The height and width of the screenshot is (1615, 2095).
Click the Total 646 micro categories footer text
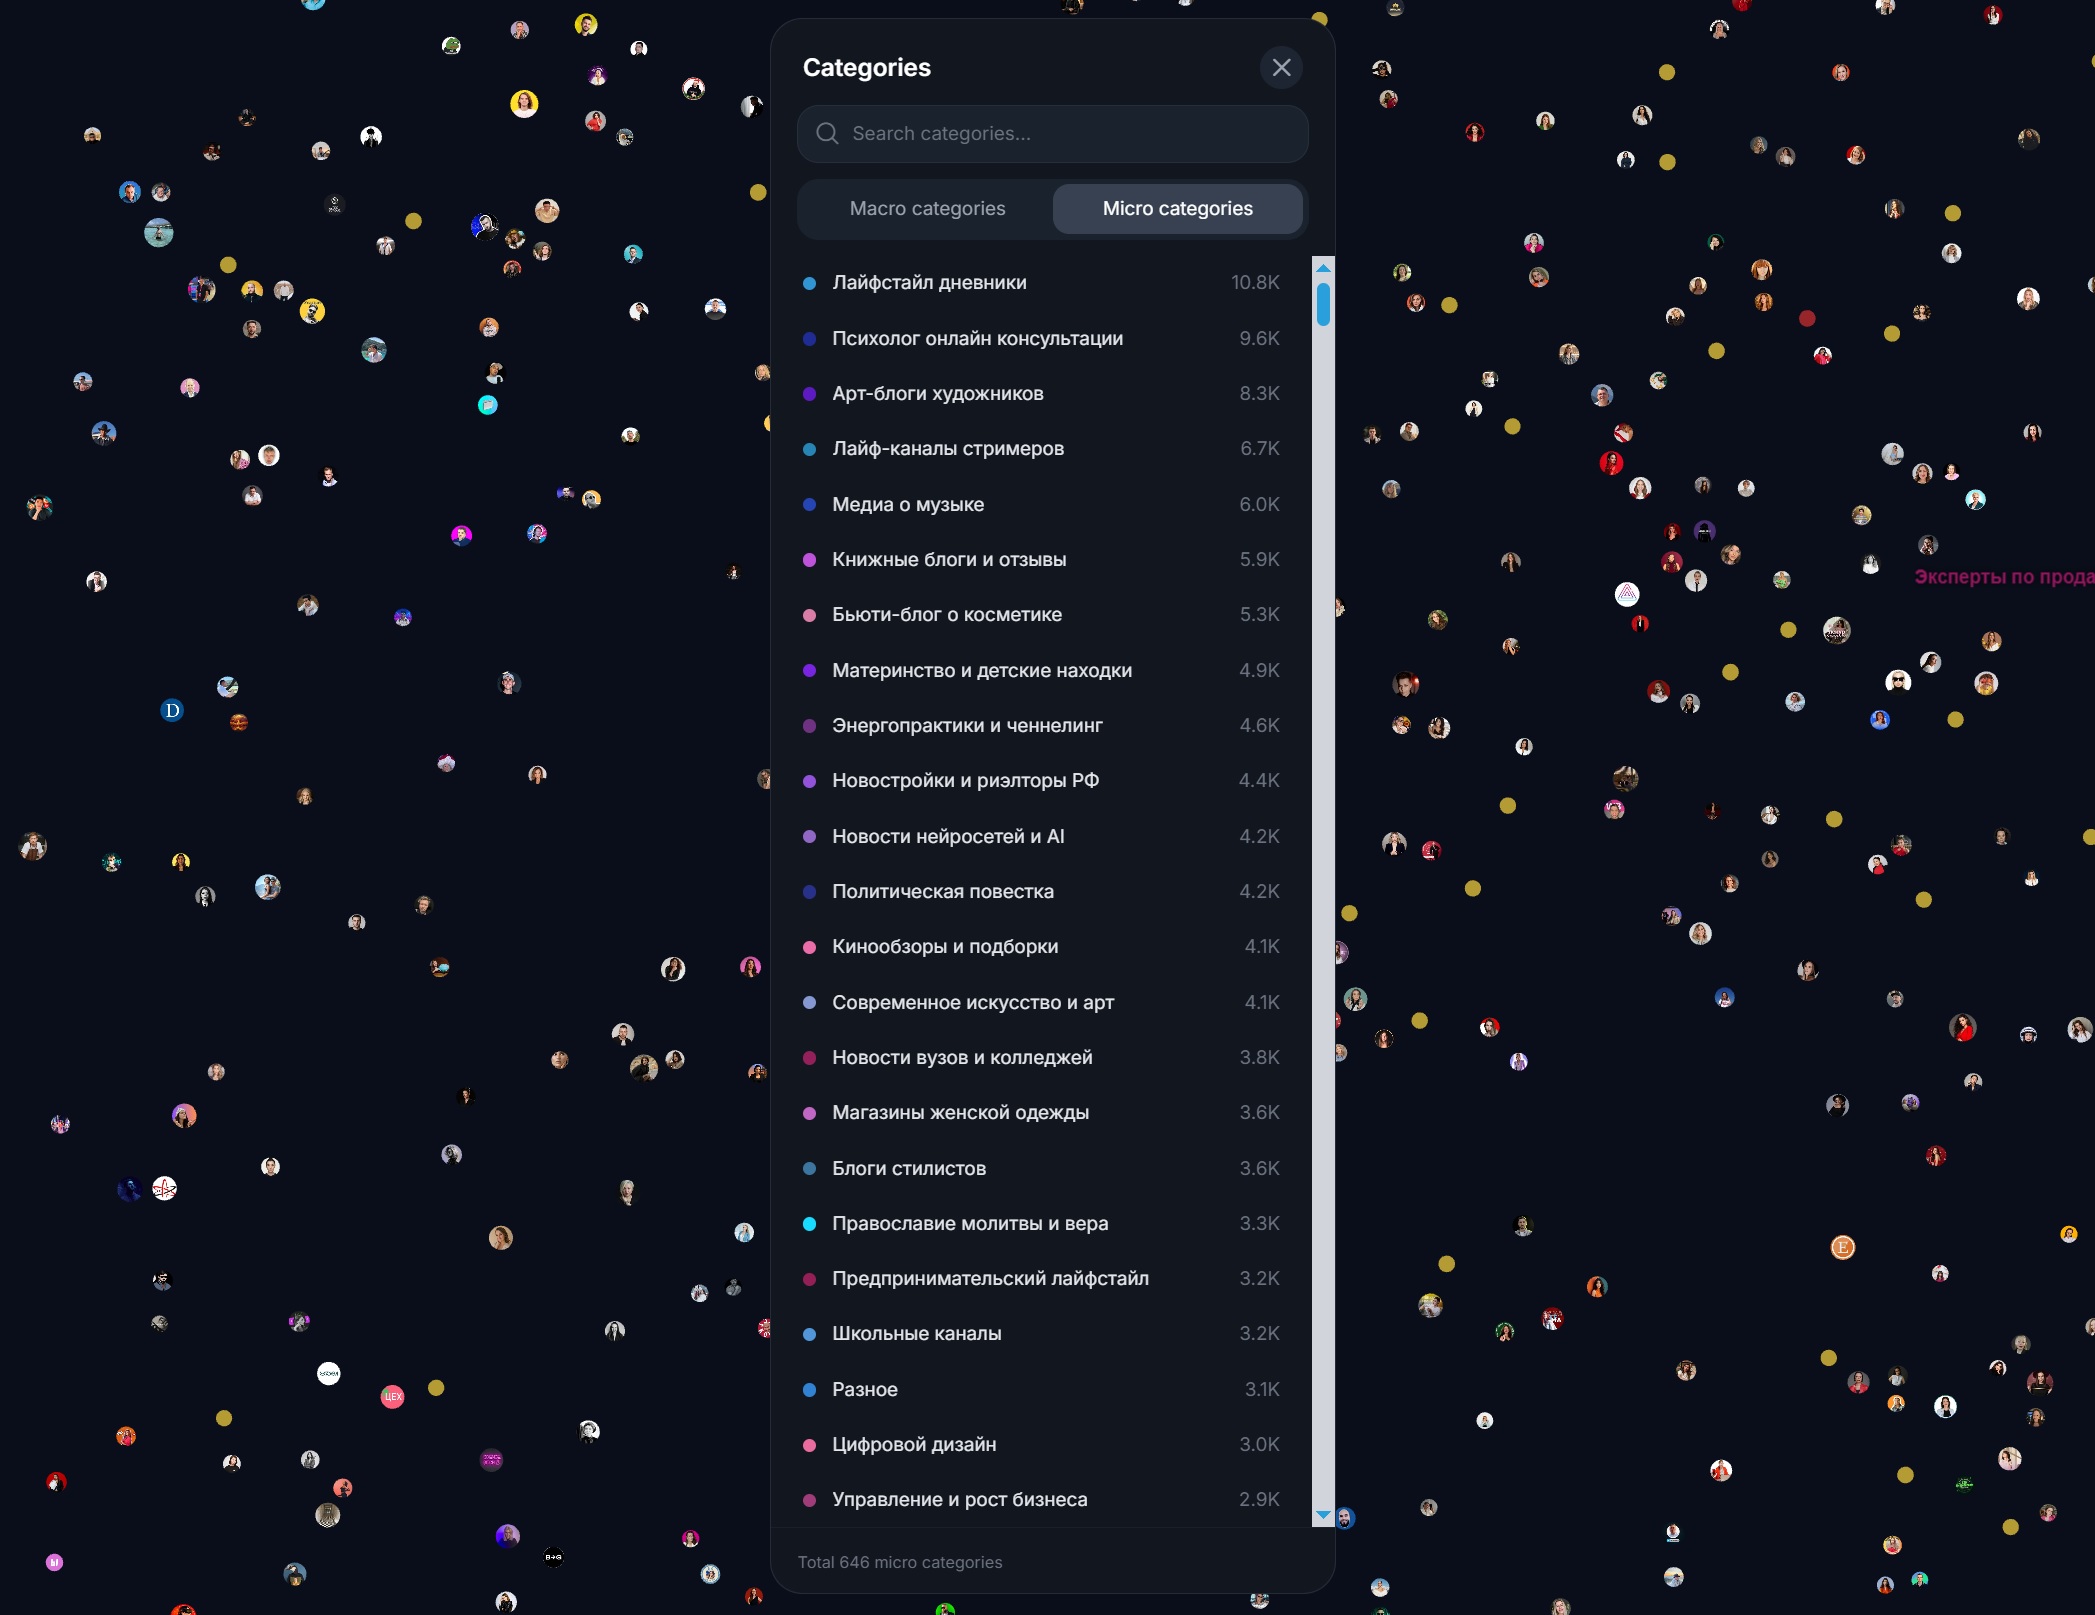[900, 1563]
